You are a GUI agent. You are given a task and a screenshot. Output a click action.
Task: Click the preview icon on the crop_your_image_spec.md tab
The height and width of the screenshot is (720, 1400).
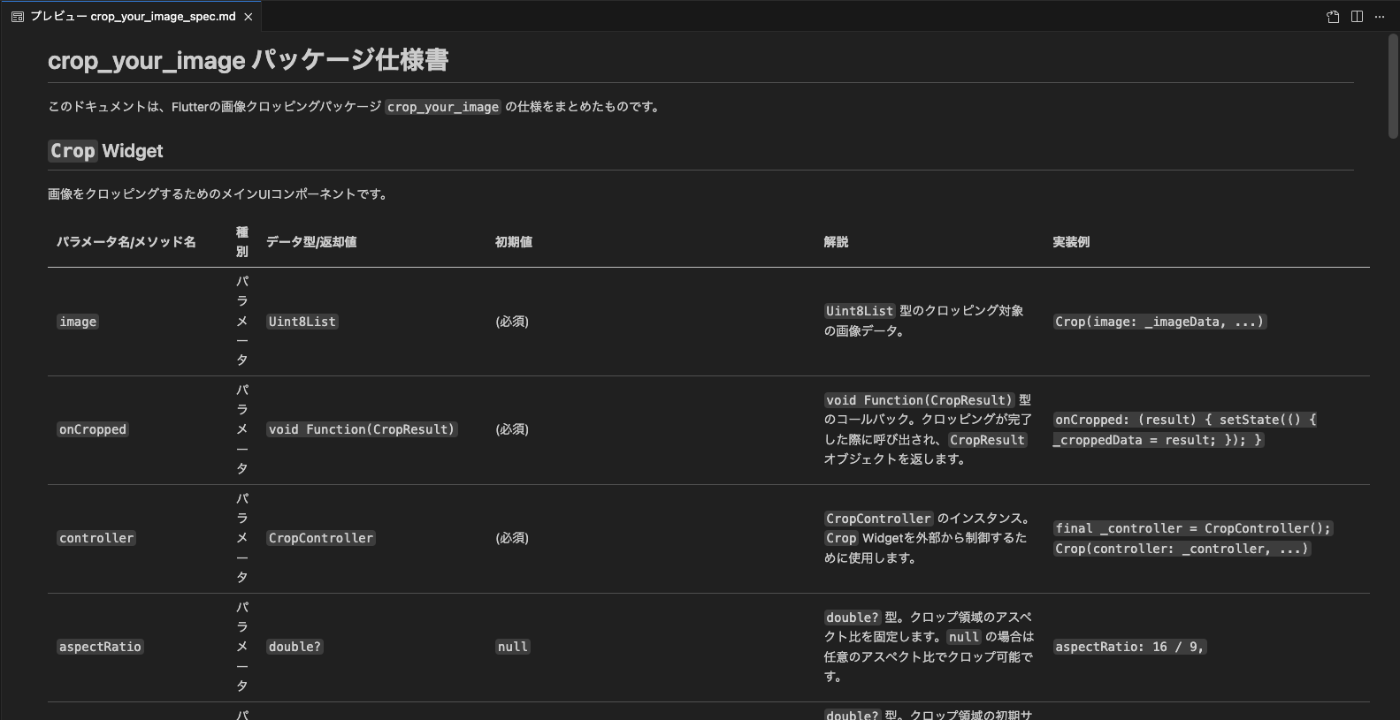click(x=17, y=16)
